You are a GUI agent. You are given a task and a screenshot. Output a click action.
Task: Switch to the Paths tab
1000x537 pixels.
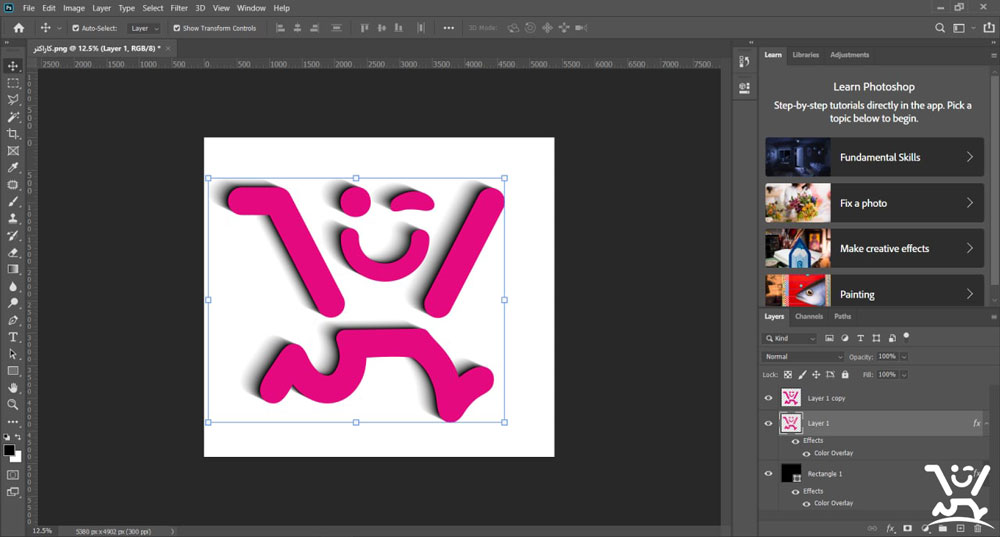point(842,316)
